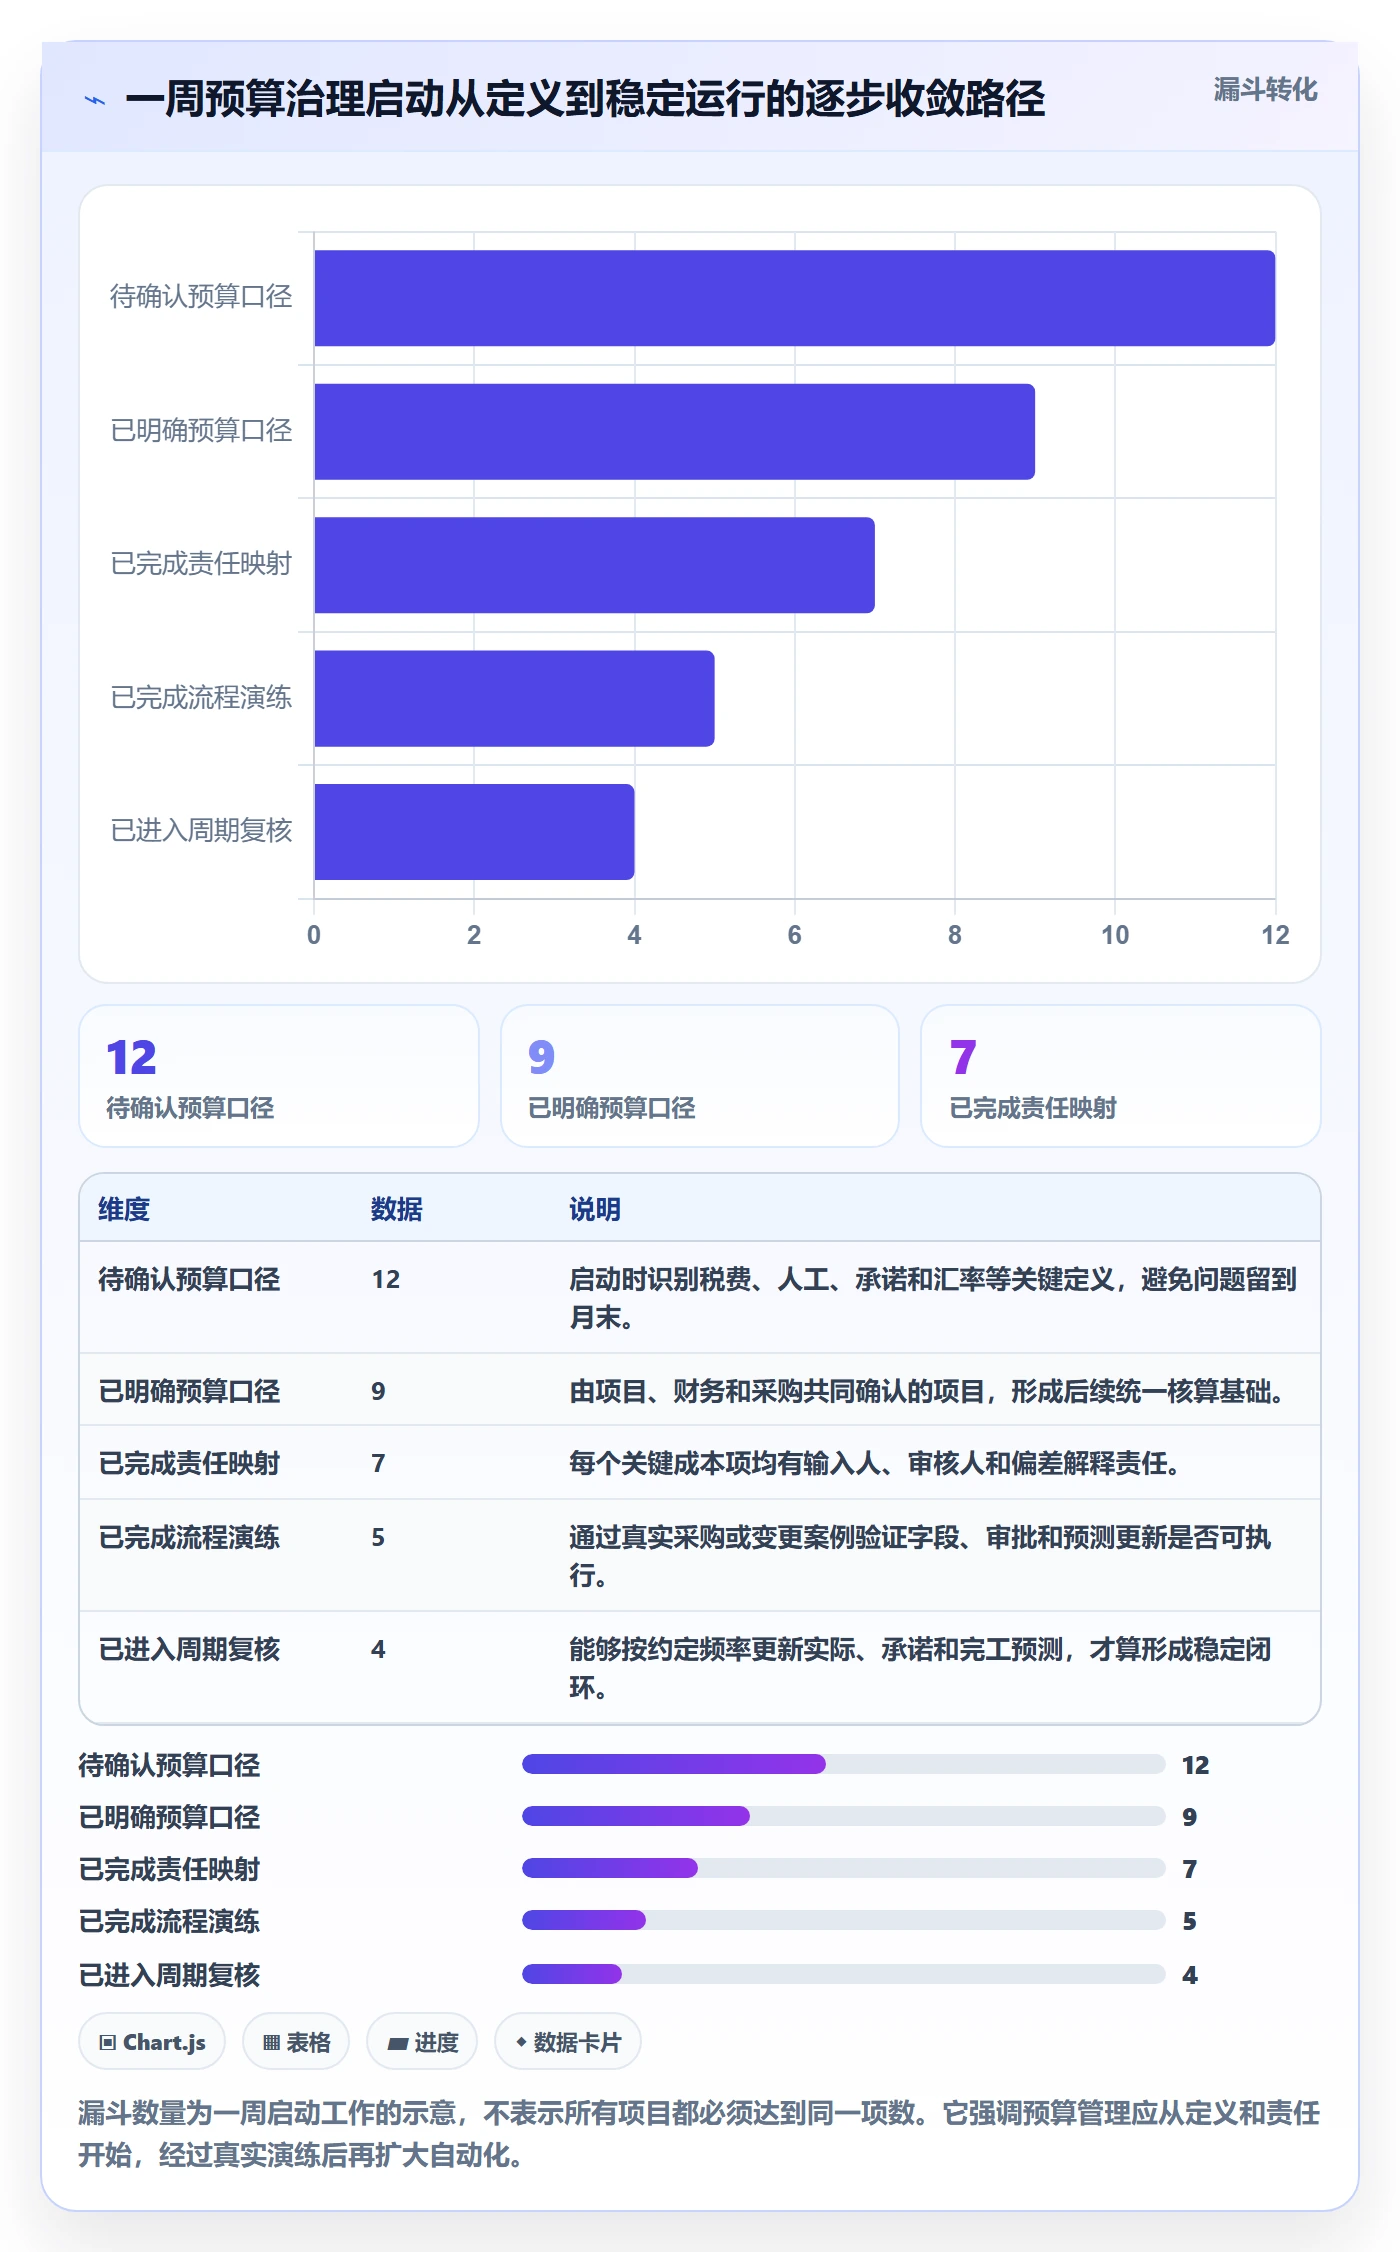The width and height of the screenshot is (1400, 2252).
Task: Select the Chart.js tag chip
Action: click(x=152, y=2042)
